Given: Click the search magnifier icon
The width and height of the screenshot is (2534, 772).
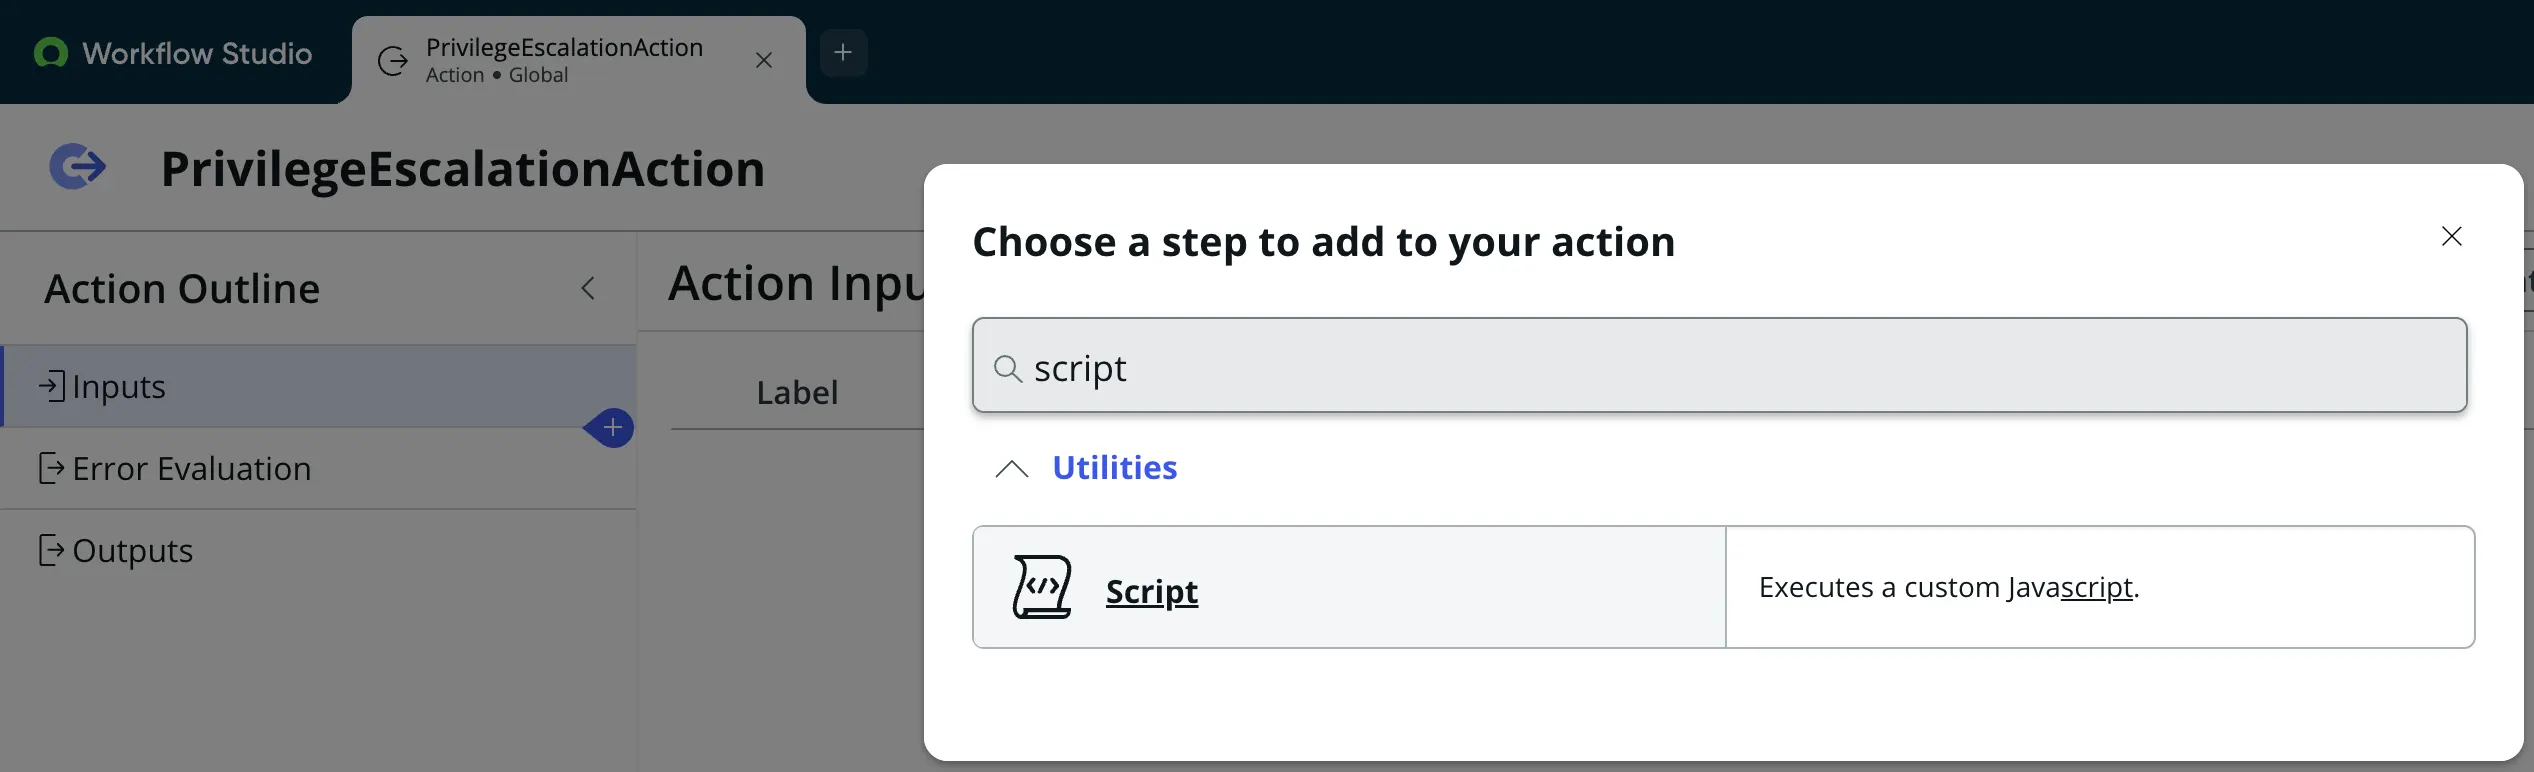Looking at the screenshot, I should [x=1007, y=368].
